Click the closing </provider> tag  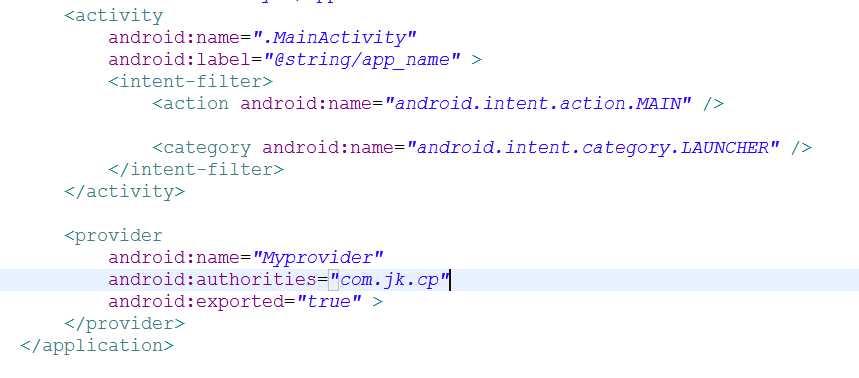coord(124,323)
